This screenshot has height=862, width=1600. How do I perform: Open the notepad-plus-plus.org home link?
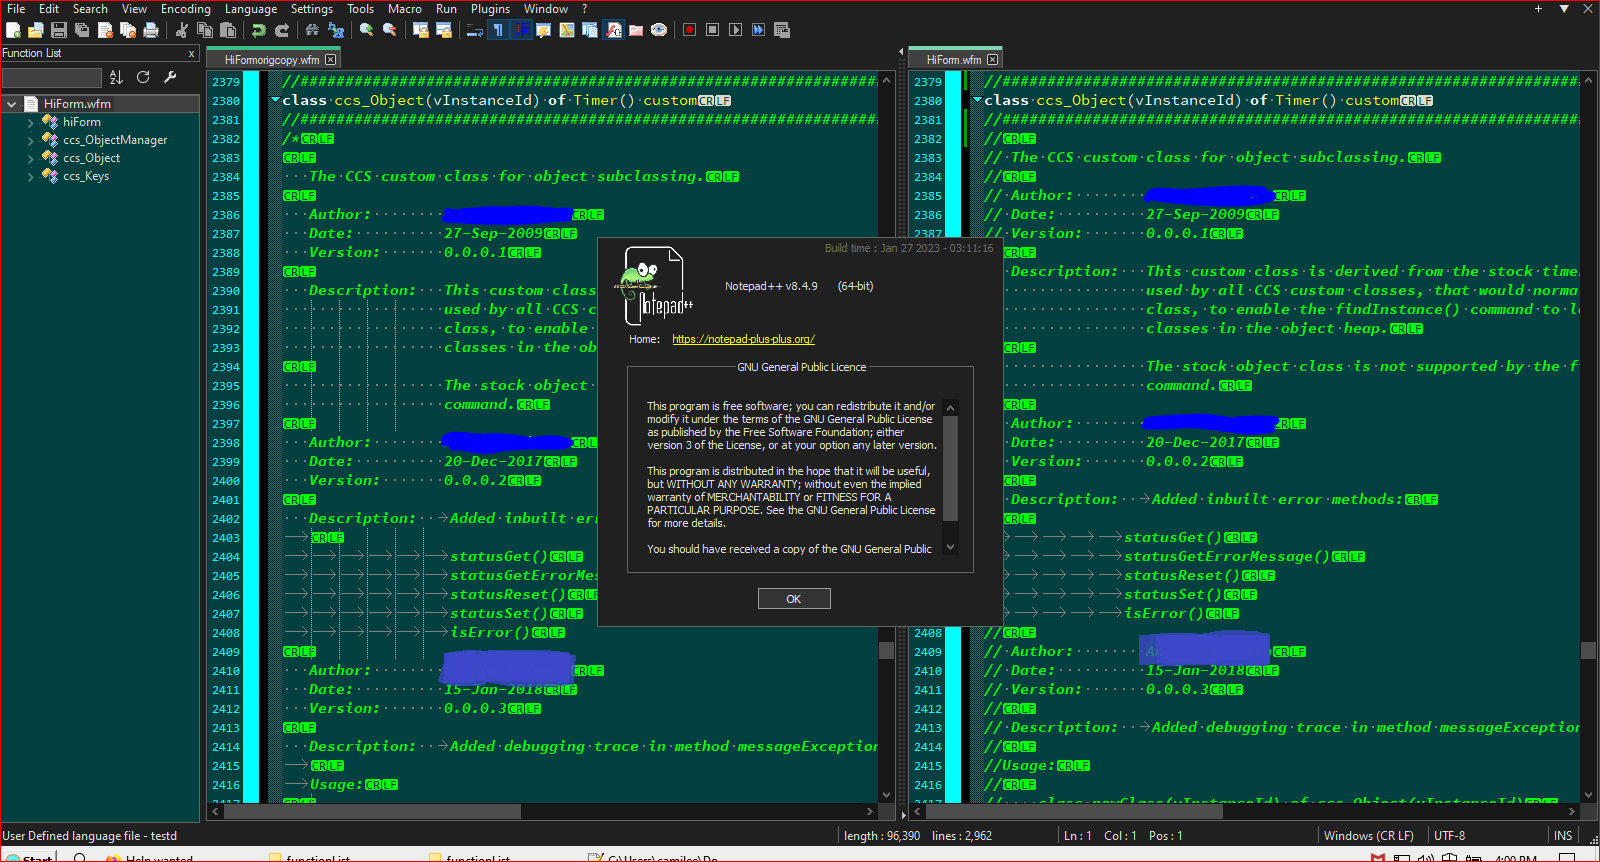[x=743, y=339]
